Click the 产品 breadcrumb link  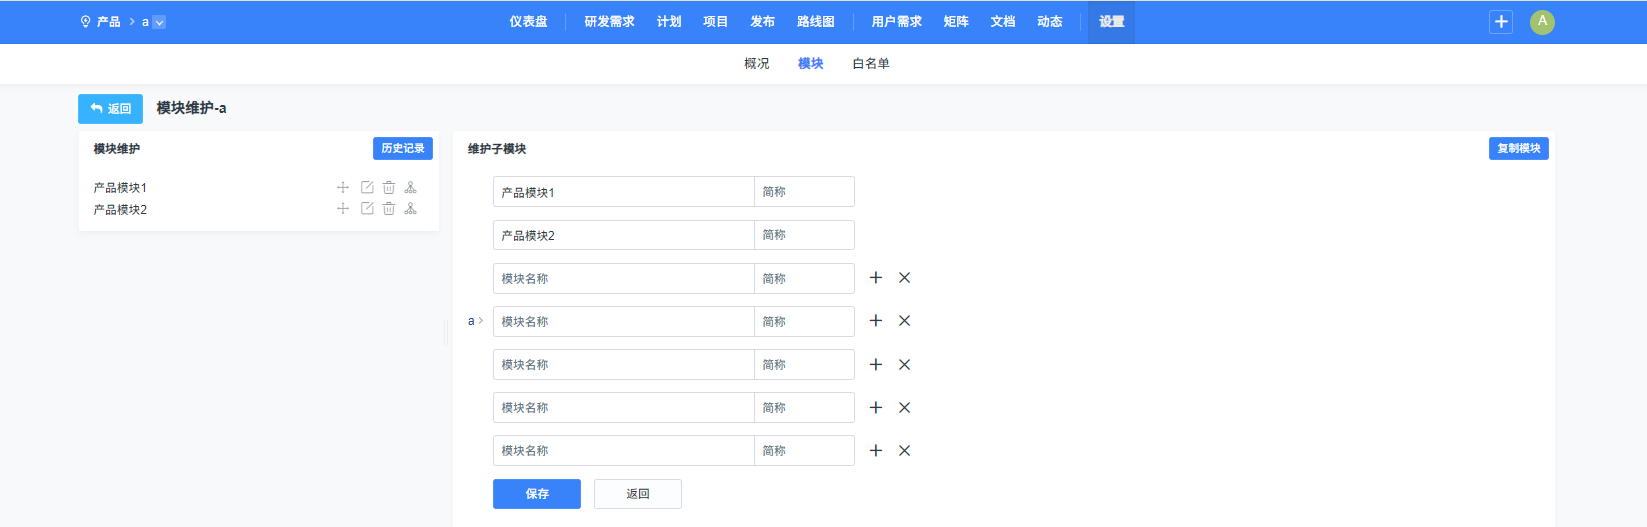click(108, 22)
